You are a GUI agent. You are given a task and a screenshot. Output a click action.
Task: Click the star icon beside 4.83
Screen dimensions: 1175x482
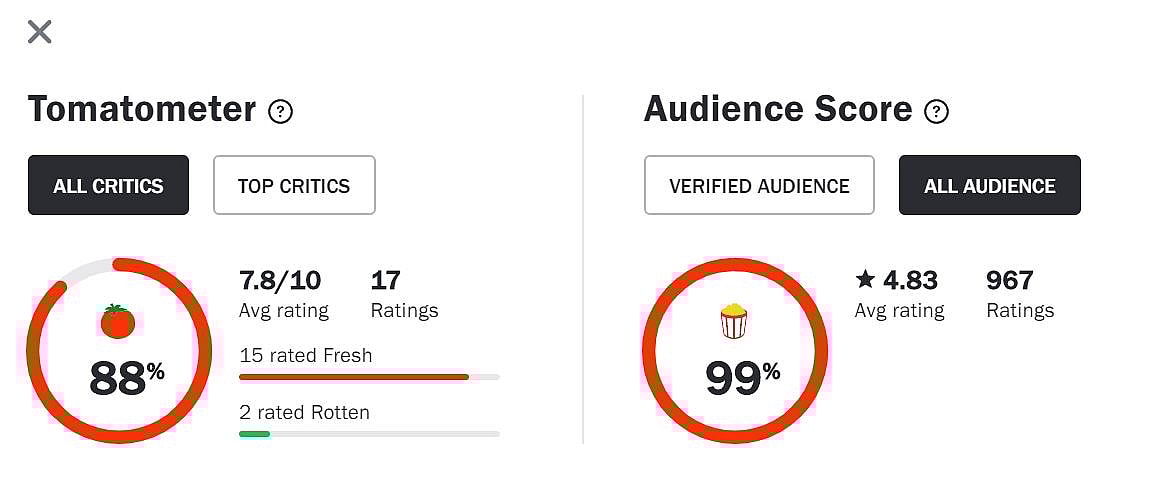[x=865, y=280]
